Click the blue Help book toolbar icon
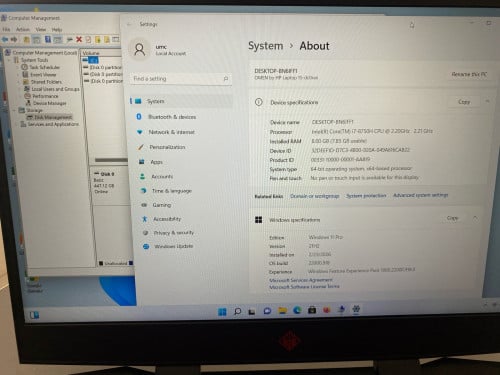 [x=48, y=39]
